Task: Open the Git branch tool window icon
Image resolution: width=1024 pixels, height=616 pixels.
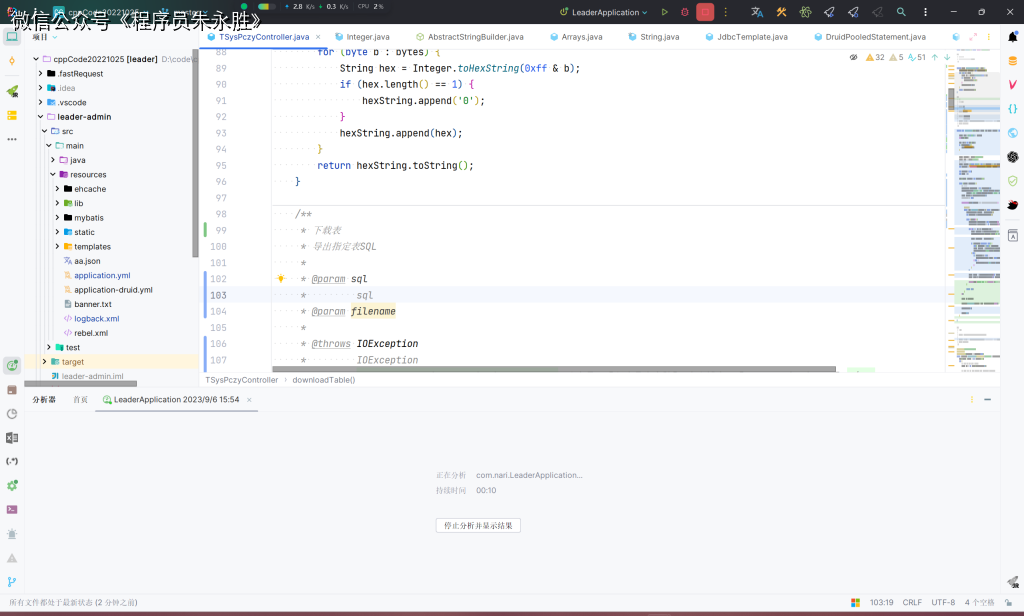Action: 12,581
